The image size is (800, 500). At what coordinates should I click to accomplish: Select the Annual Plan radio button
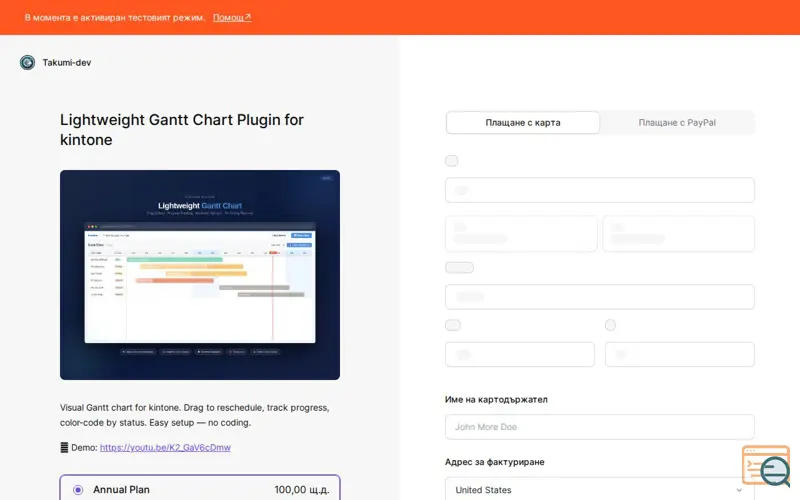[x=78, y=490]
